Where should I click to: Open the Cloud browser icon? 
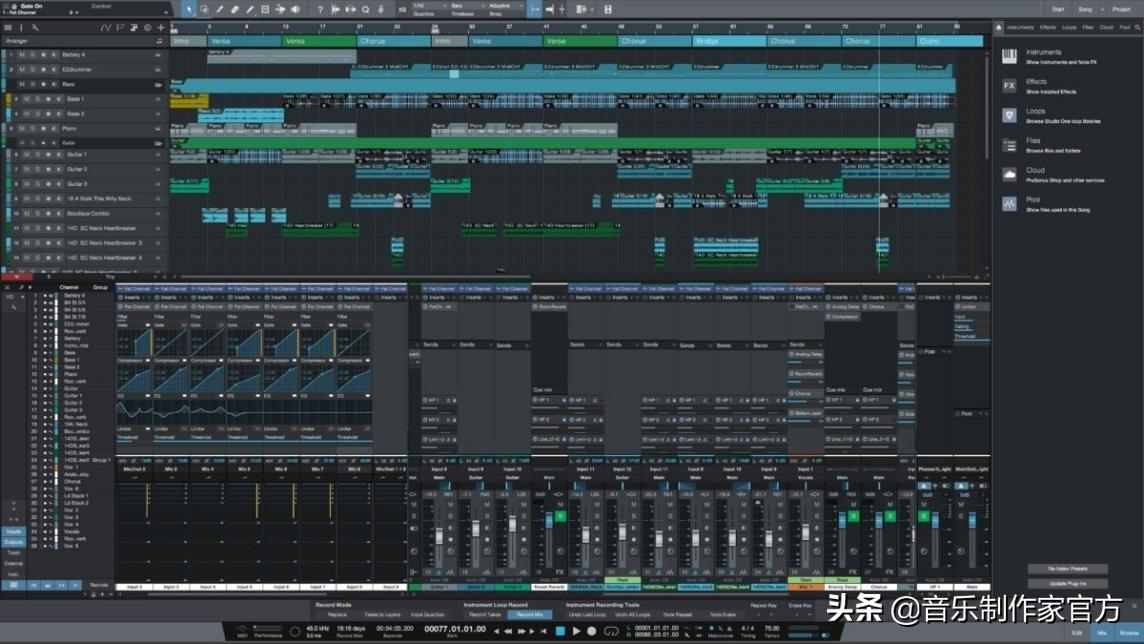coord(1009,174)
